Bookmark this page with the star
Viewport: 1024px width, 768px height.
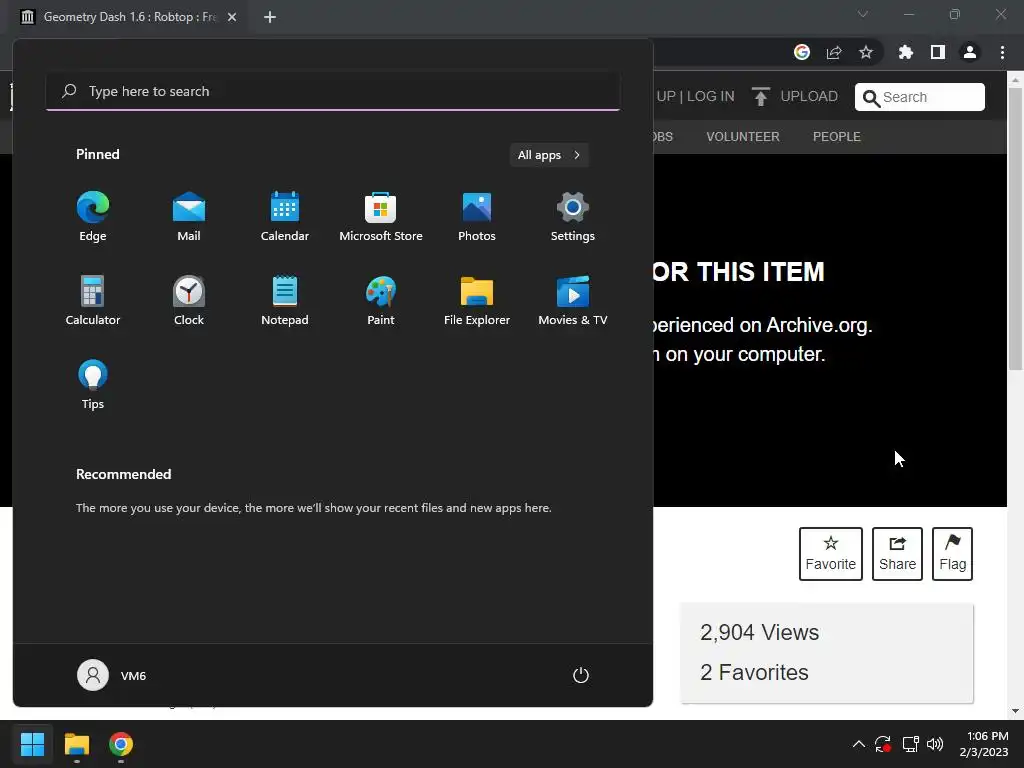(x=866, y=52)
